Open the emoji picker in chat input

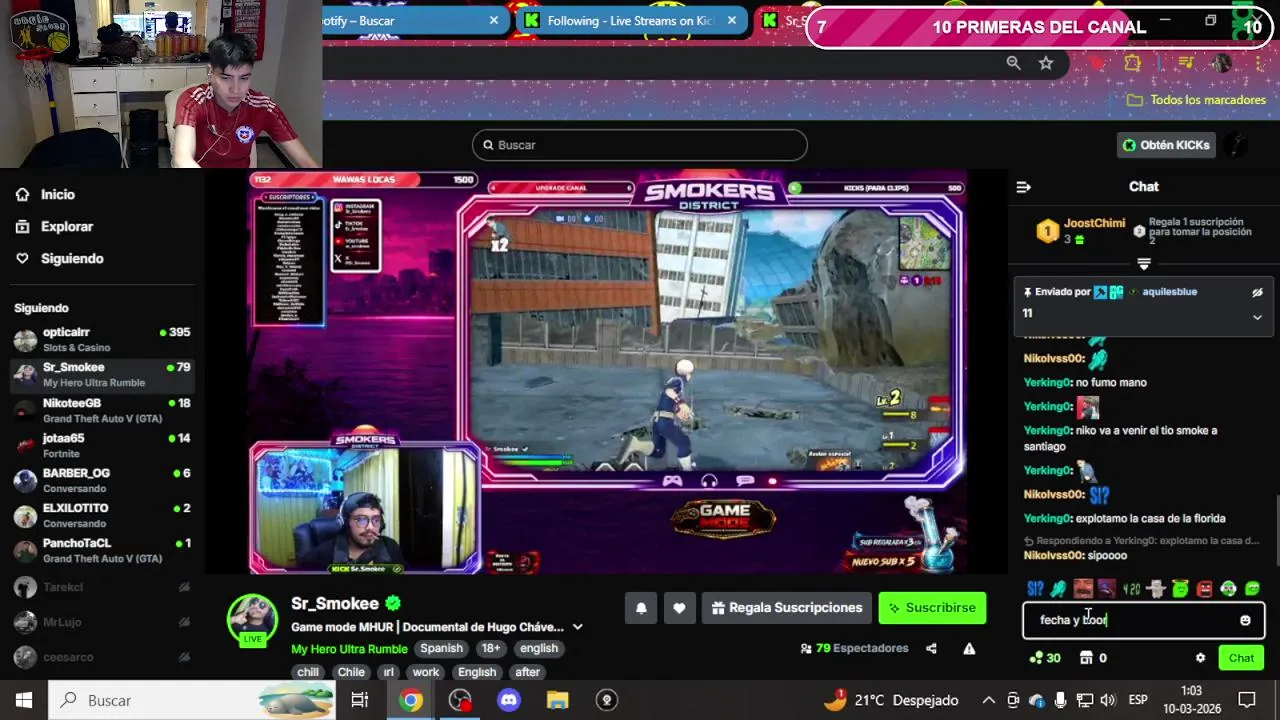tap(1245, 620)
